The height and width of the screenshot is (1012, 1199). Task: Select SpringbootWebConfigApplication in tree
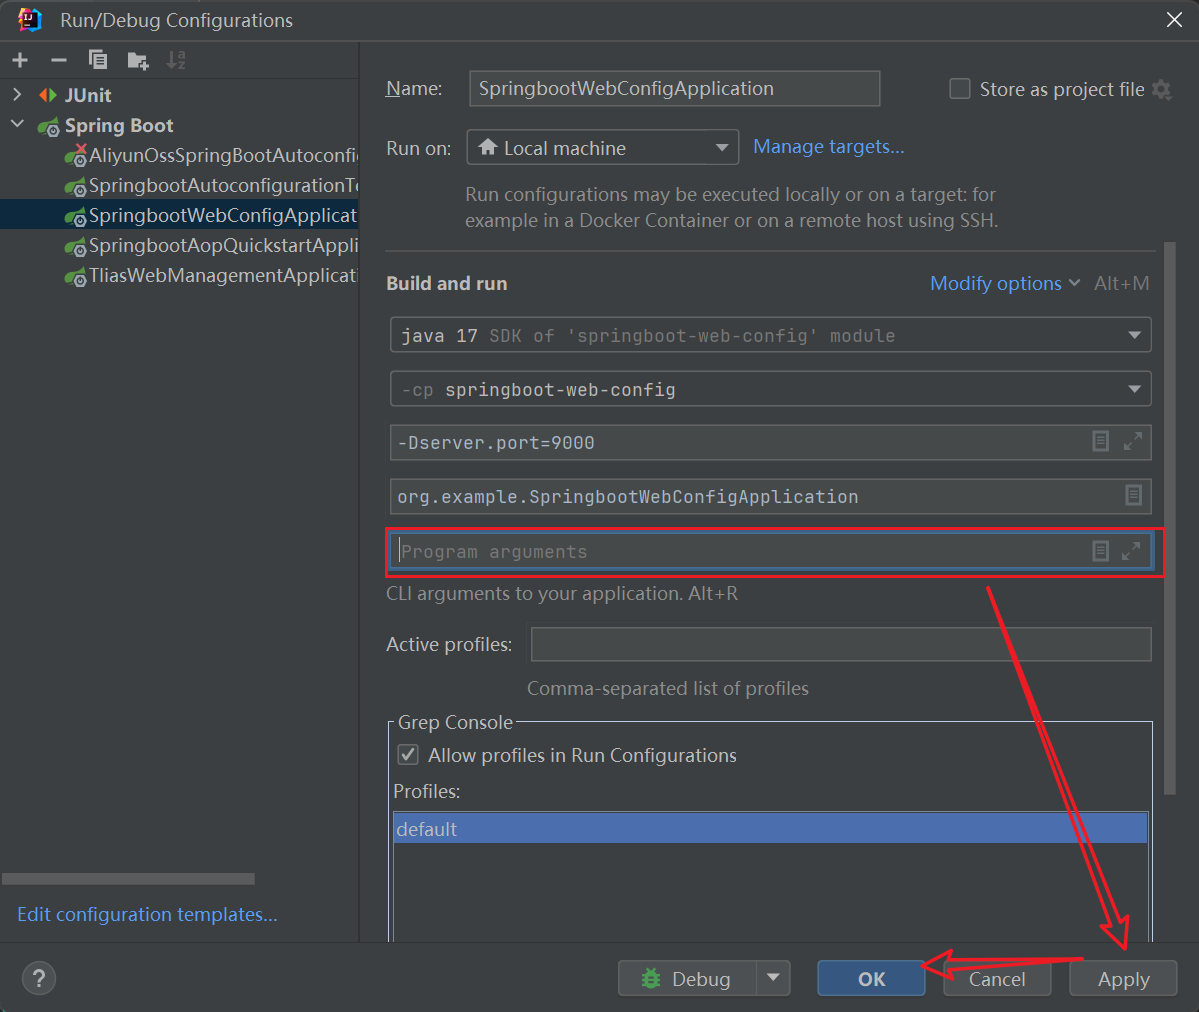[x=212, y=215]
